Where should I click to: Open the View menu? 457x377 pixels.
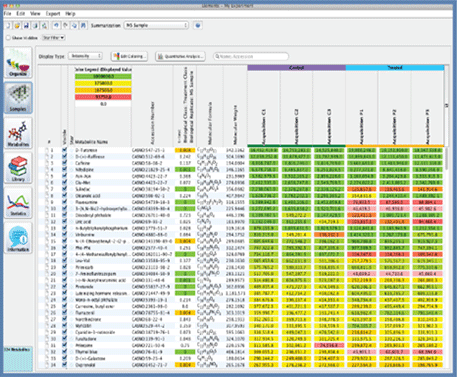[x=35, y=14]
